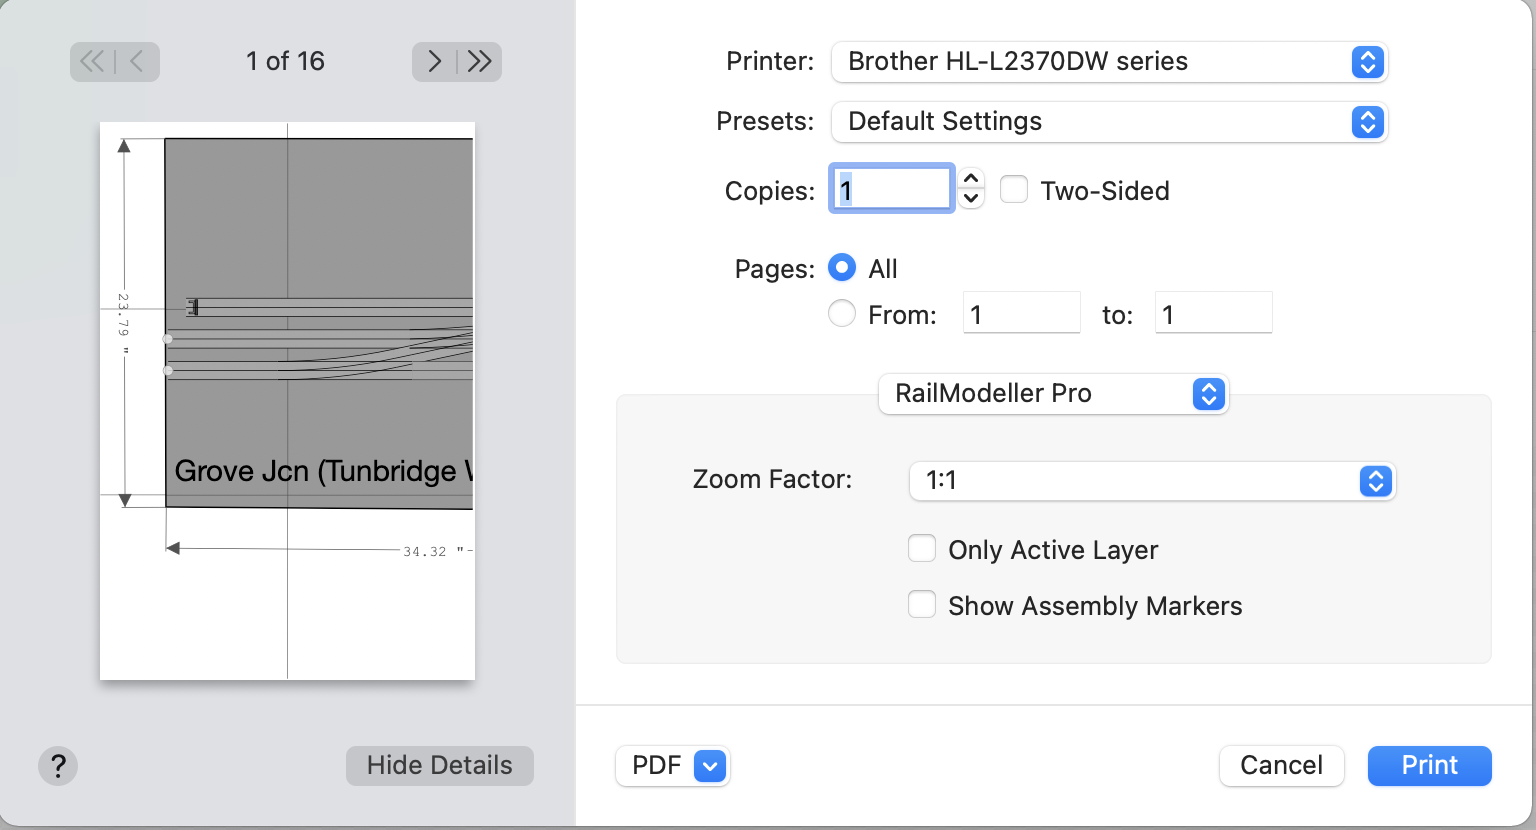The width and height of the screenshot is (1536, 830).
Task: Go to first preview page
Action: pos(92,62)
